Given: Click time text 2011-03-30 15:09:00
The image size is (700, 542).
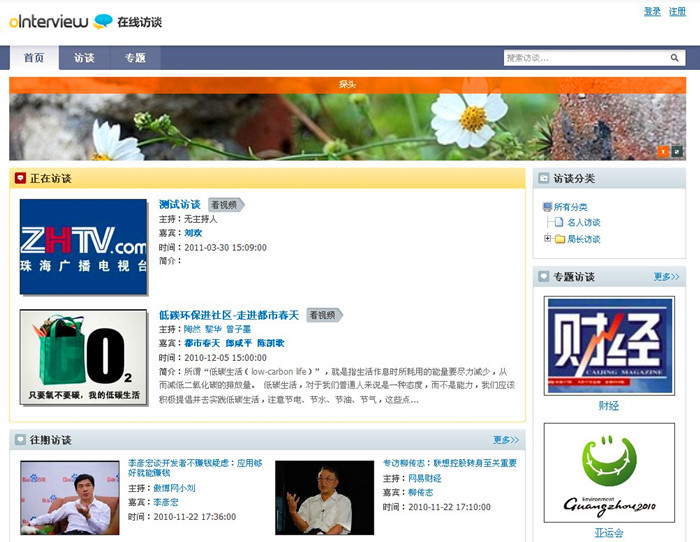Looking at the screenshot, I should 225,247.
